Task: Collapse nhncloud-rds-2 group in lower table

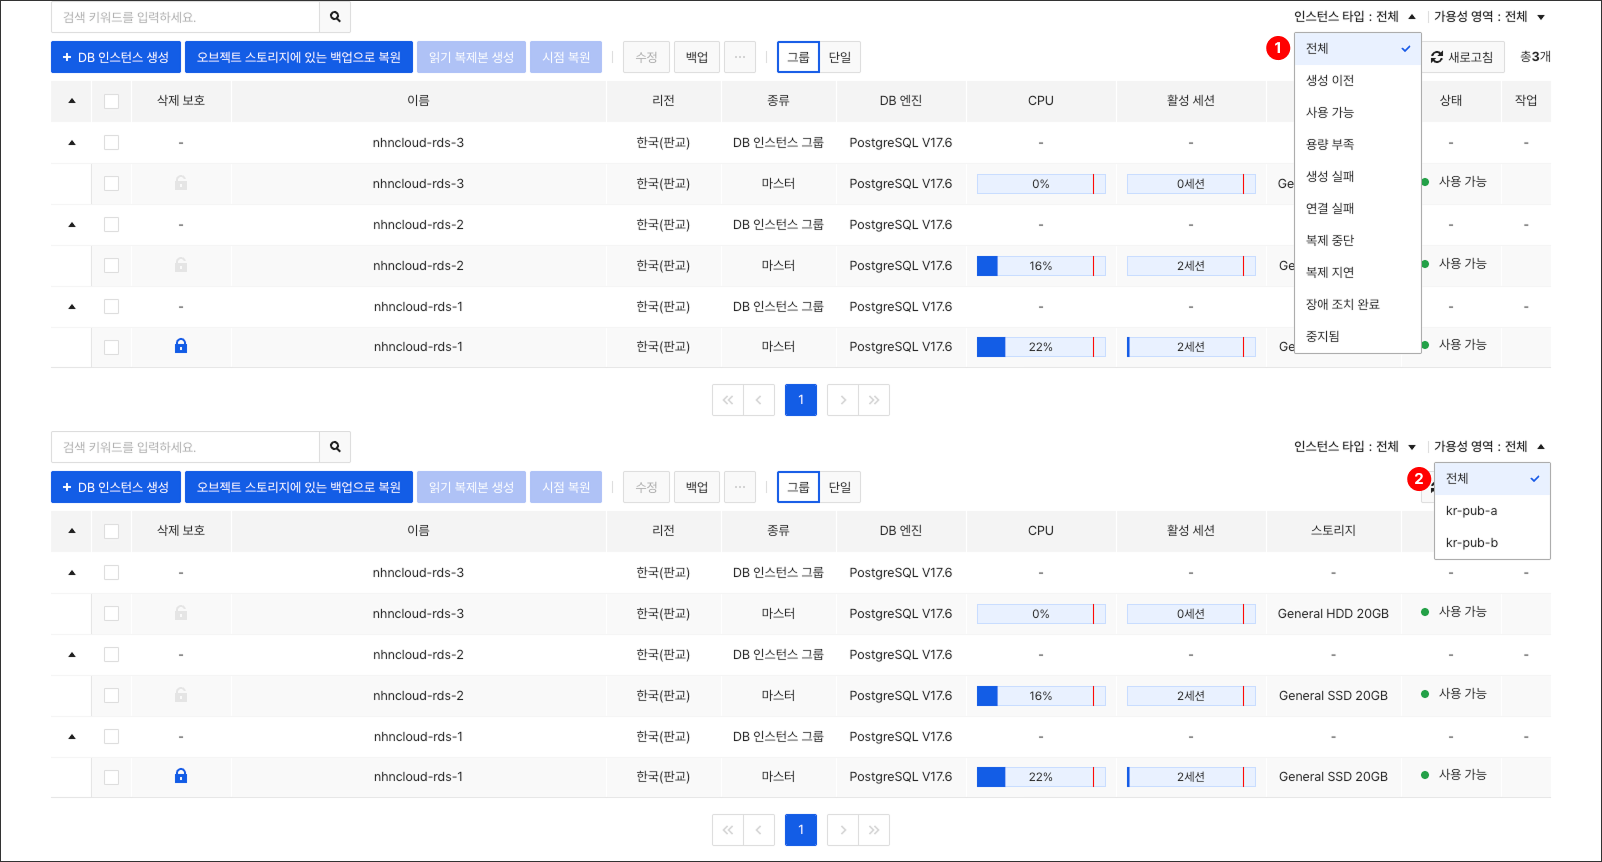Action: 72,655
